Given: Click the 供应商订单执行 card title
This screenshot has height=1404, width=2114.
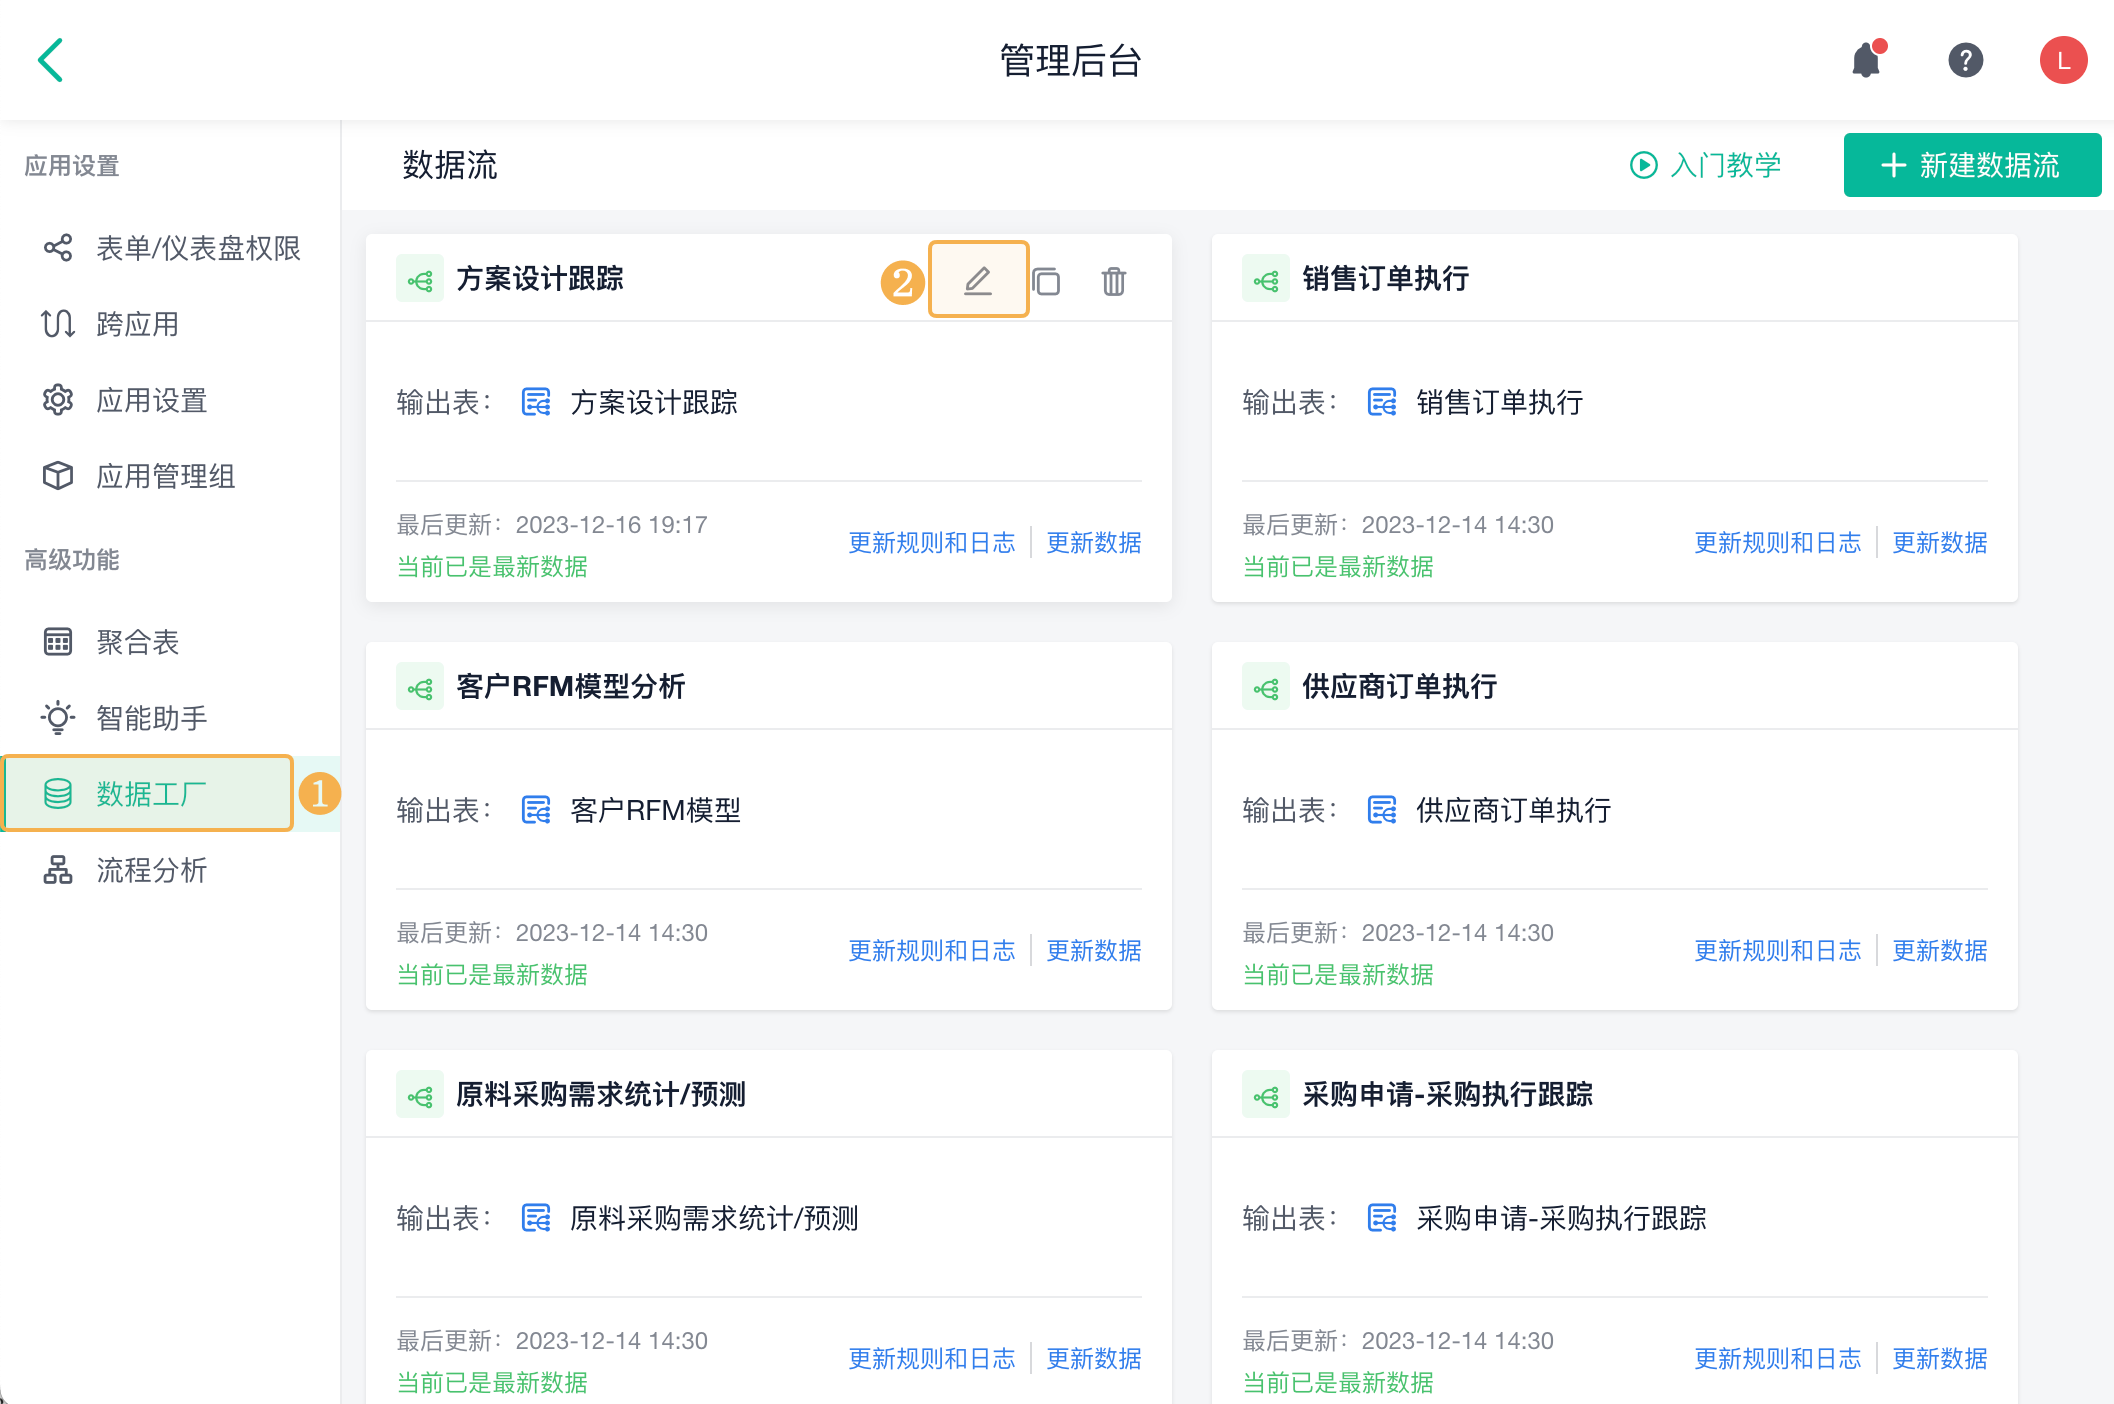Looking at the screenshot, I should coord(1400,687).
